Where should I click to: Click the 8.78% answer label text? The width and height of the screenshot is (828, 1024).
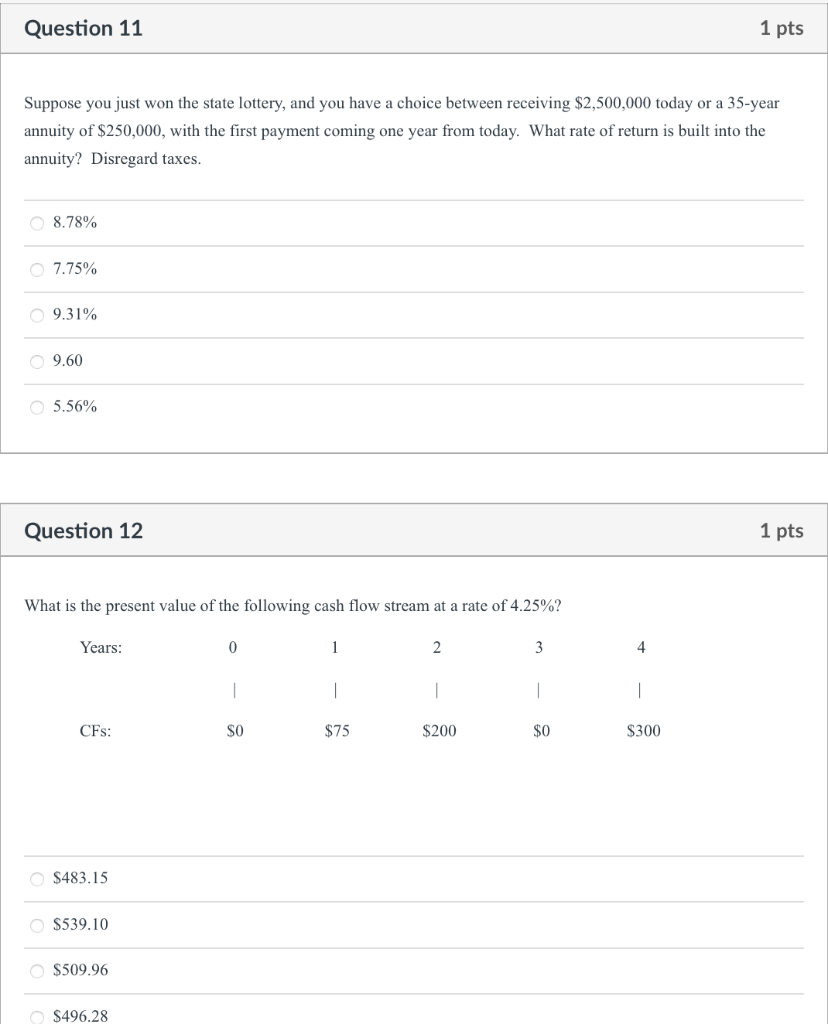75,223
